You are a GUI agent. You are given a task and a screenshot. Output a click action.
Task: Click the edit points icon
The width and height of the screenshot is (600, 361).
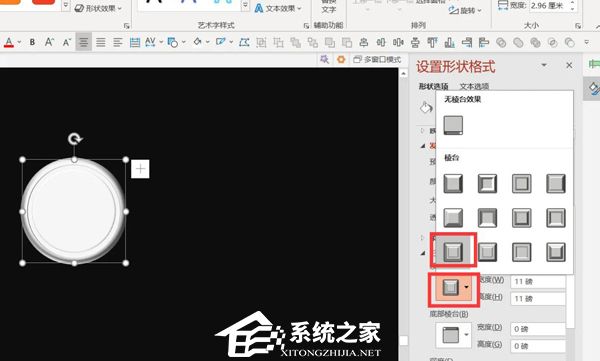coord(244,42)
